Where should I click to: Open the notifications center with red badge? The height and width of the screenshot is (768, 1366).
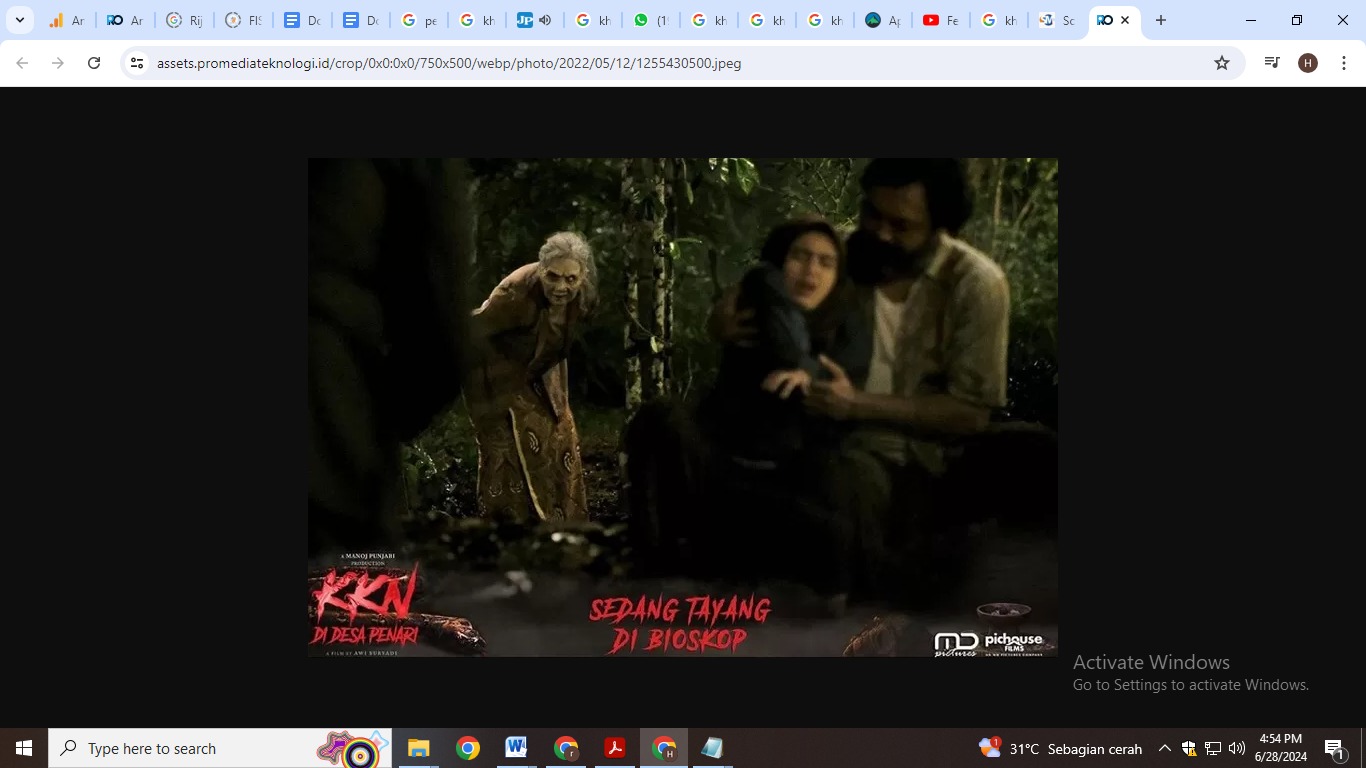point(1334,748)
